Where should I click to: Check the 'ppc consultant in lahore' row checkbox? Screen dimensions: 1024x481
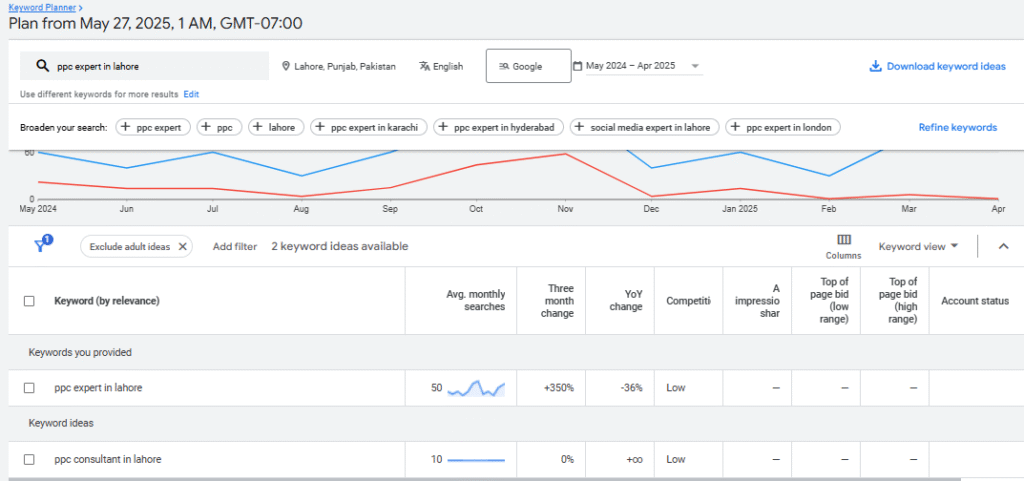(x=29, y=459)
